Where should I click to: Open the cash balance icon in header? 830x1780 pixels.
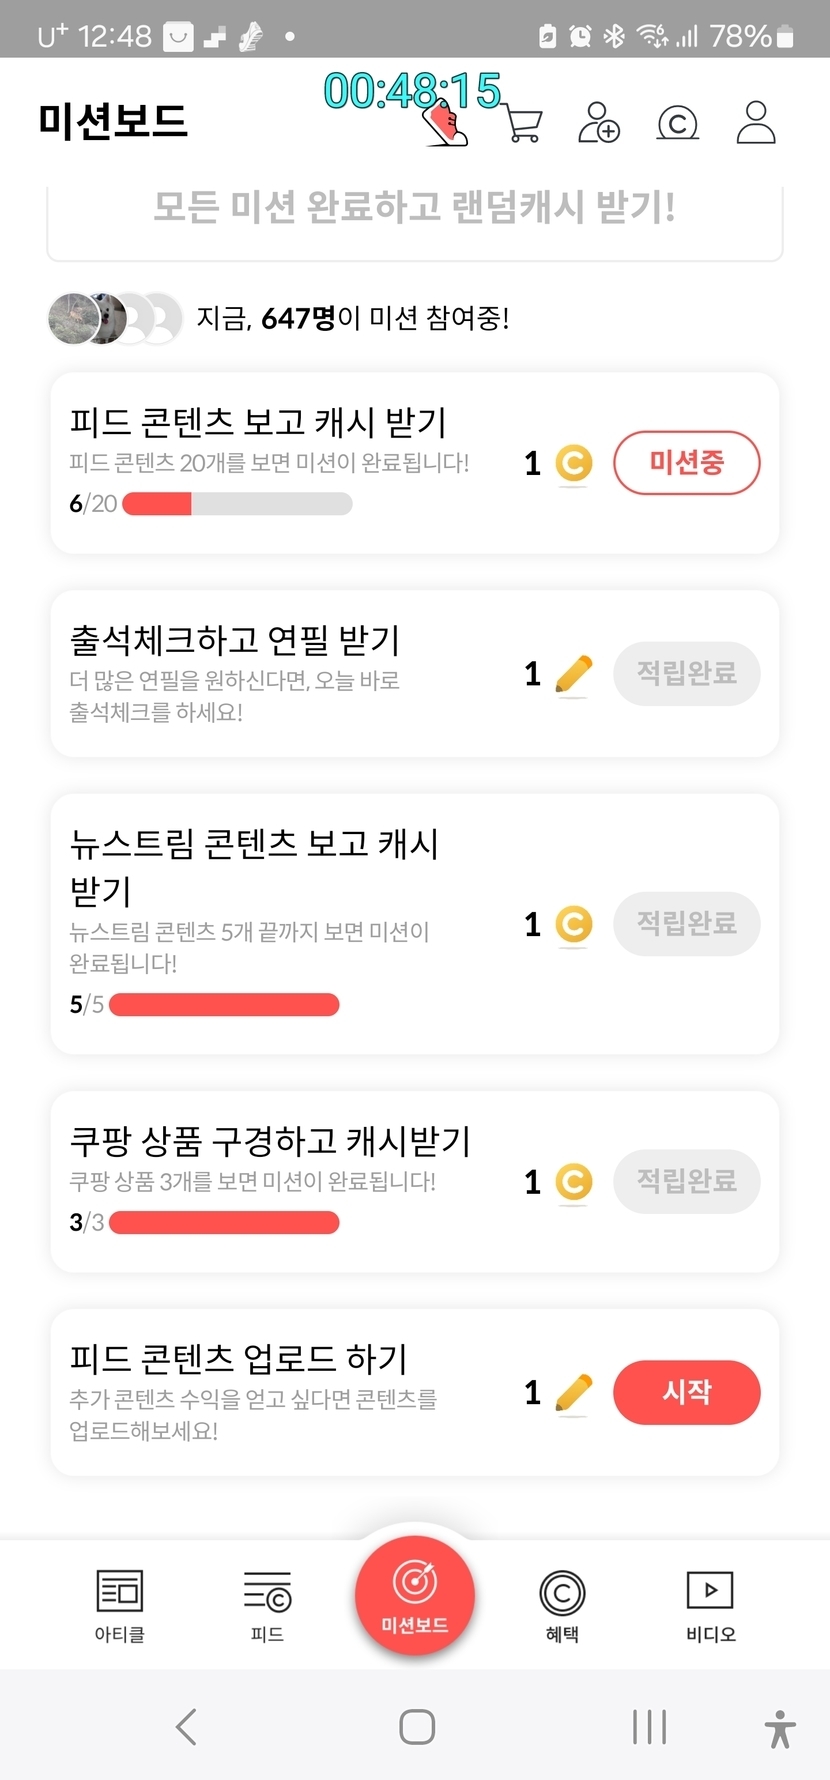[677, 123]
